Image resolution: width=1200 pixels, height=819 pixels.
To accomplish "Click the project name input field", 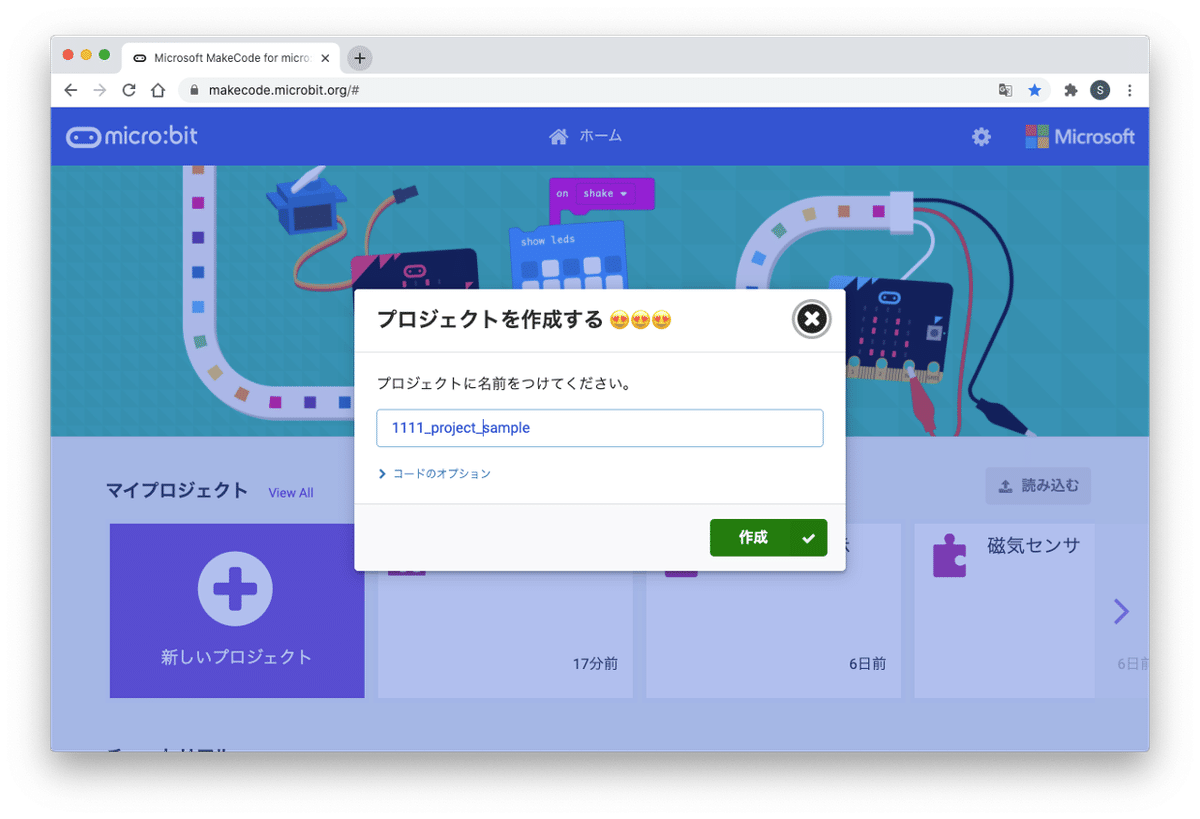I will [x=600, y=428].
